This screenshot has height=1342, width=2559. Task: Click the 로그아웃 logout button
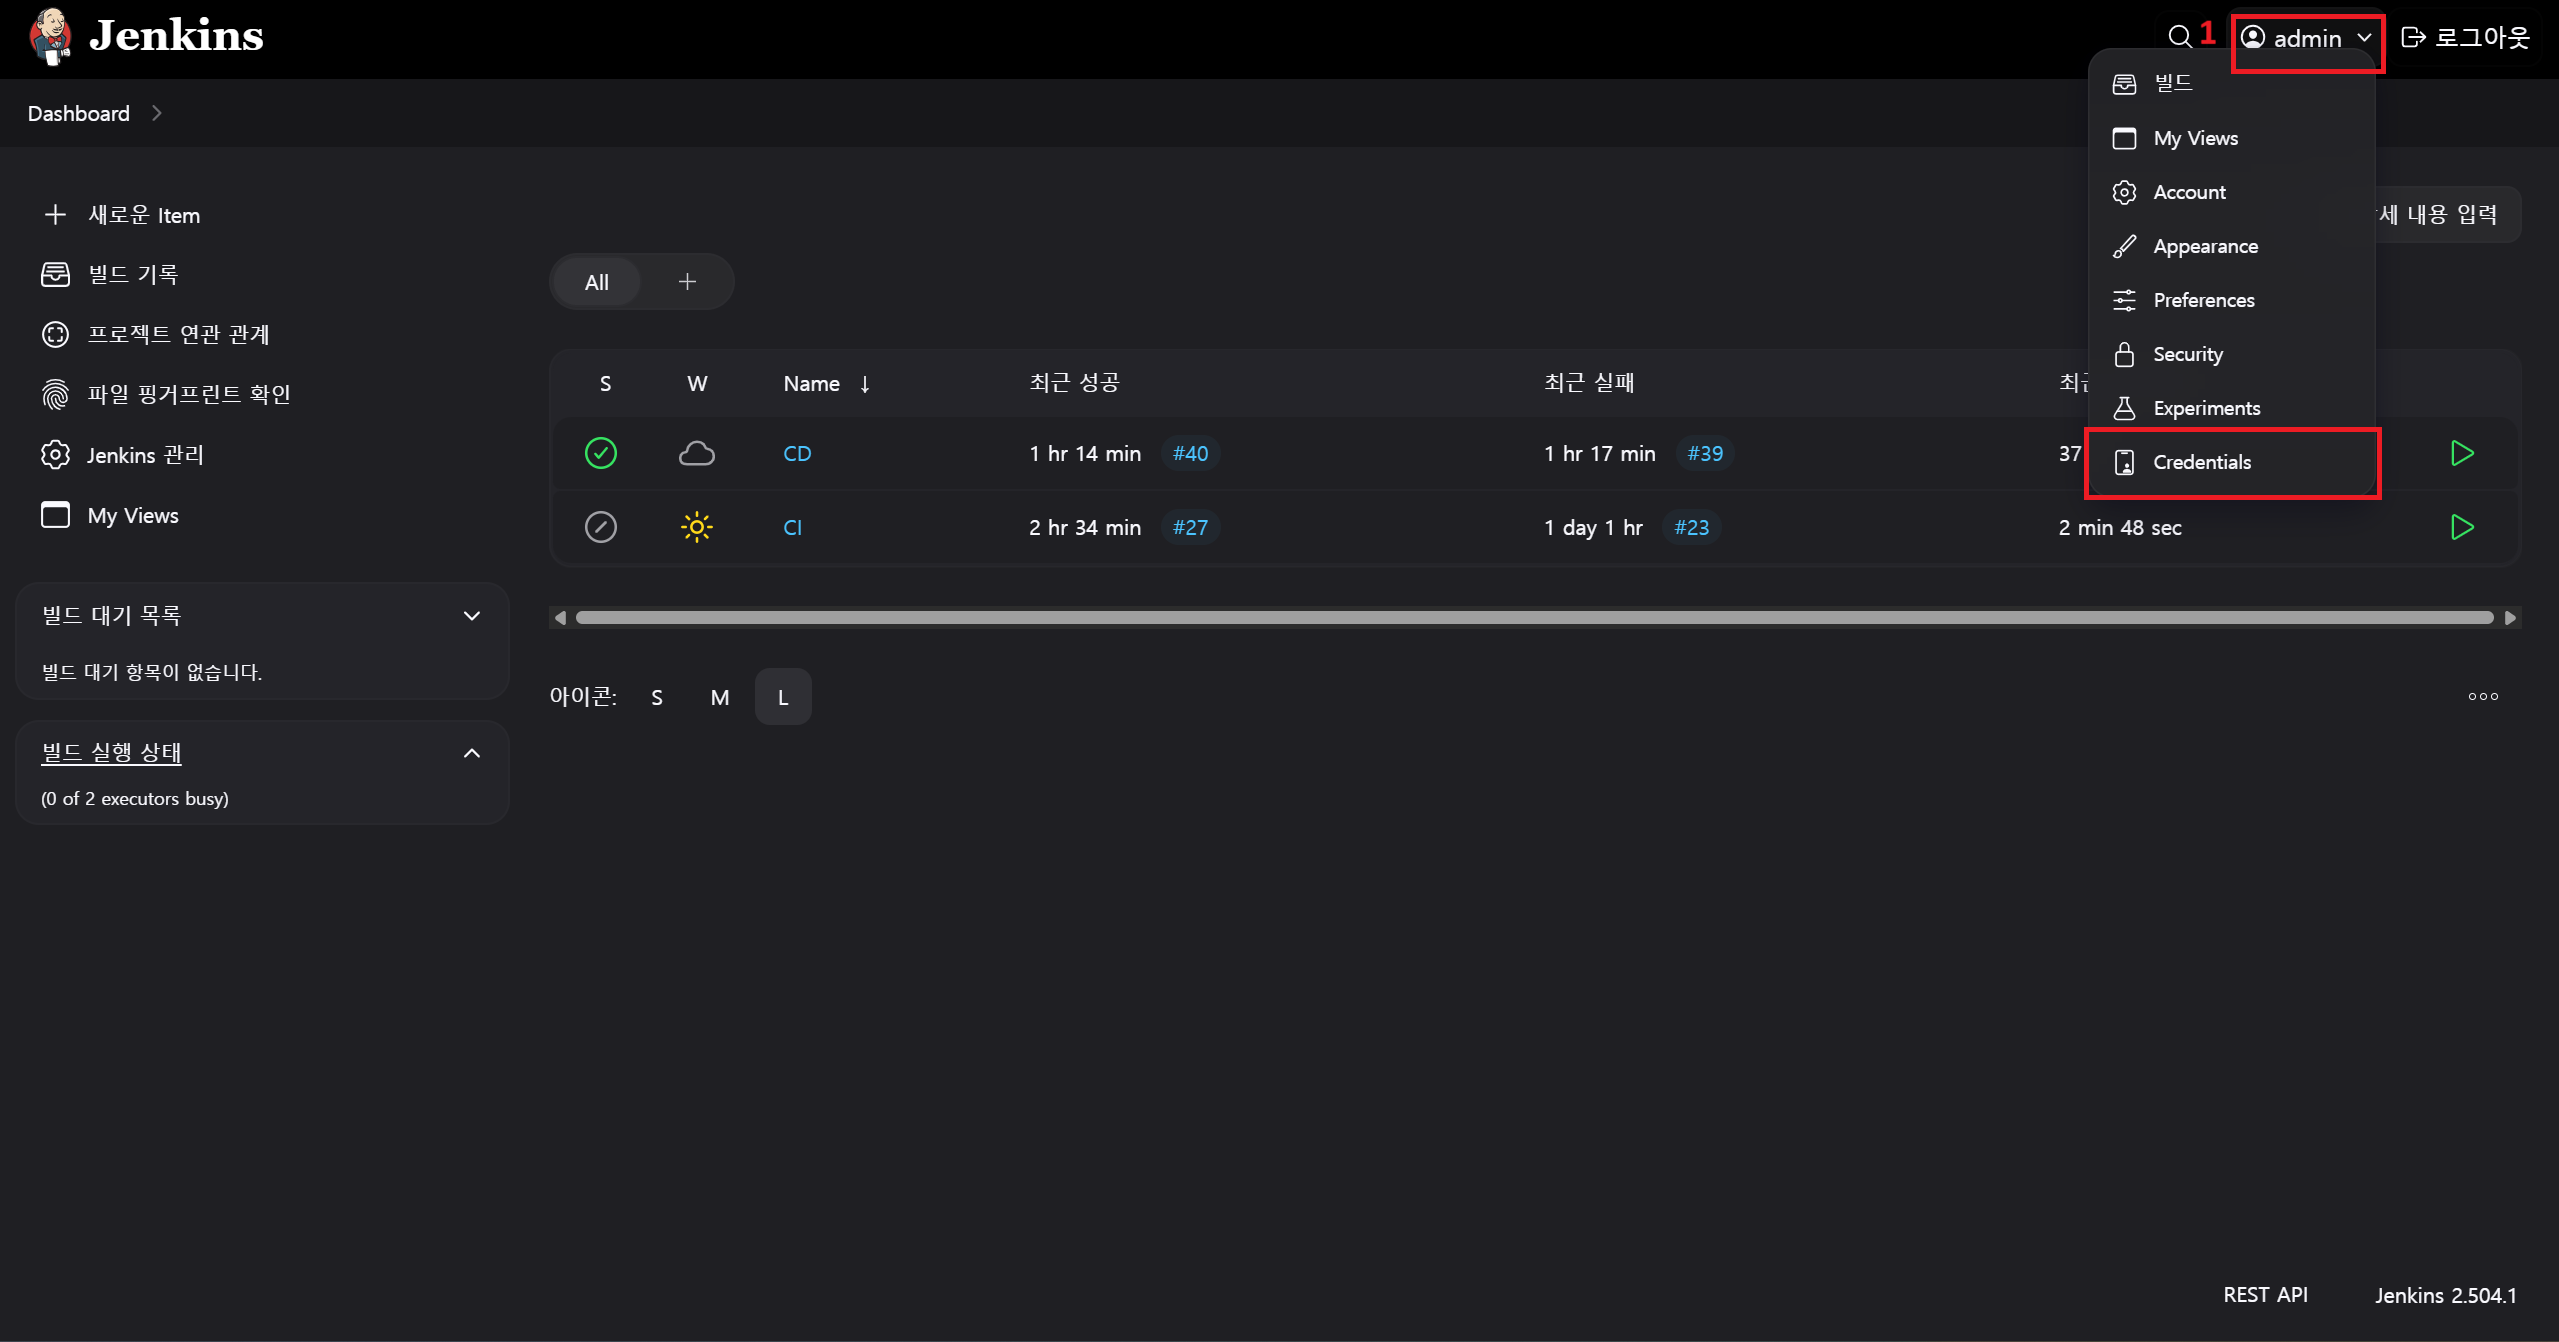pos(2466,37)
